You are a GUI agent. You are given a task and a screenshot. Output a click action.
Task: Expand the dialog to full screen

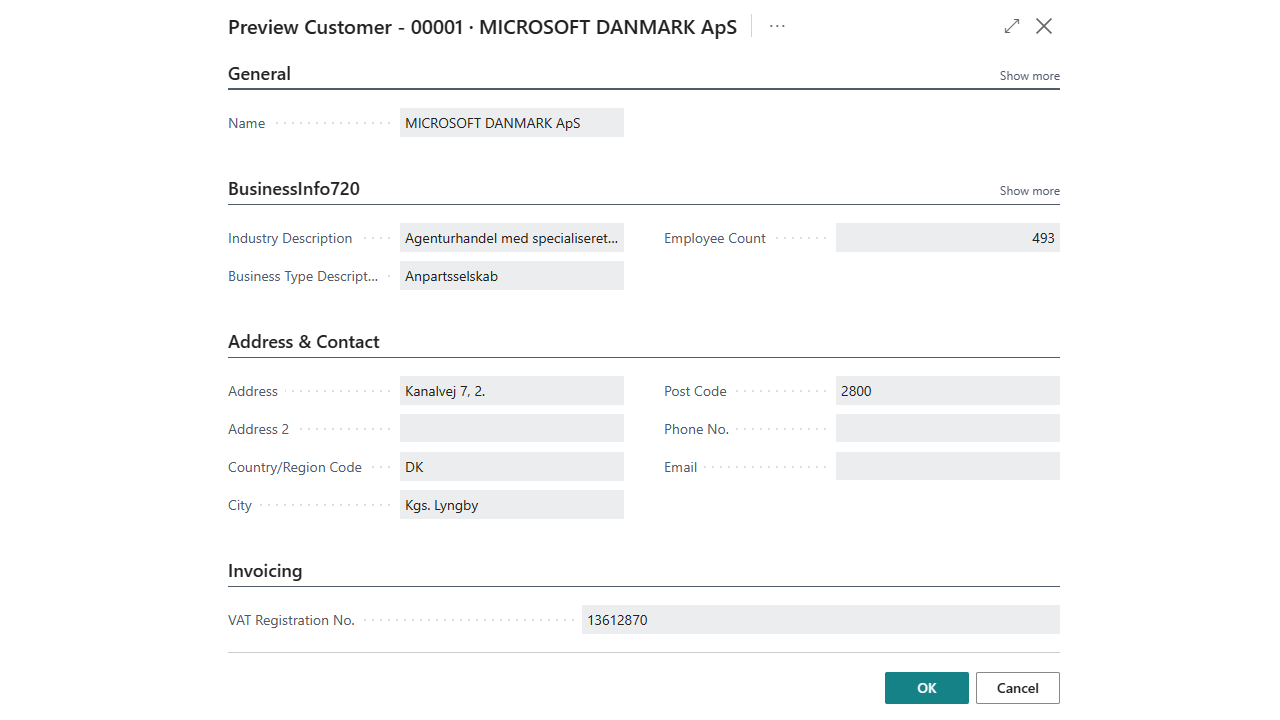pyautogui.click(x=1012, y=27)
